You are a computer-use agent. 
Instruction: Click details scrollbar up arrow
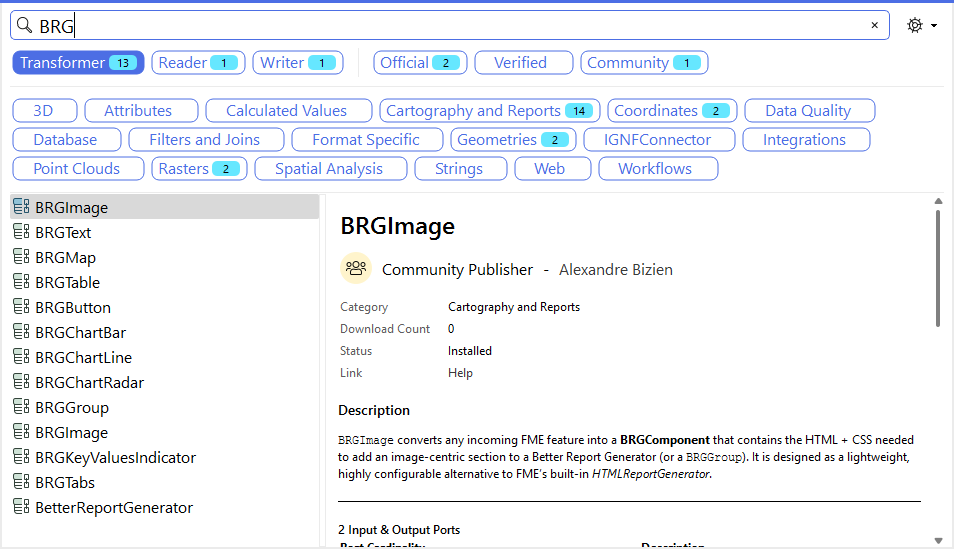938,201
